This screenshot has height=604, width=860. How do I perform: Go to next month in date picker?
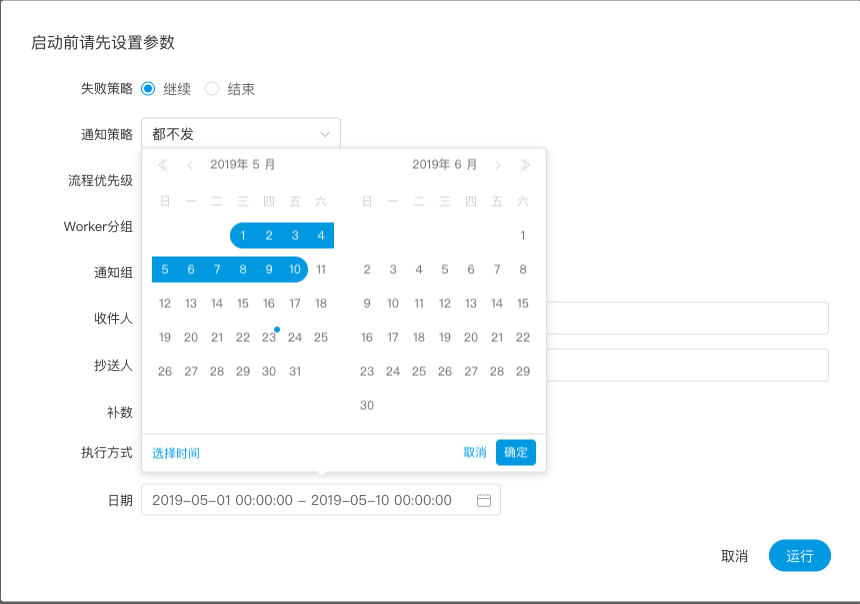[x=498, y=165]
